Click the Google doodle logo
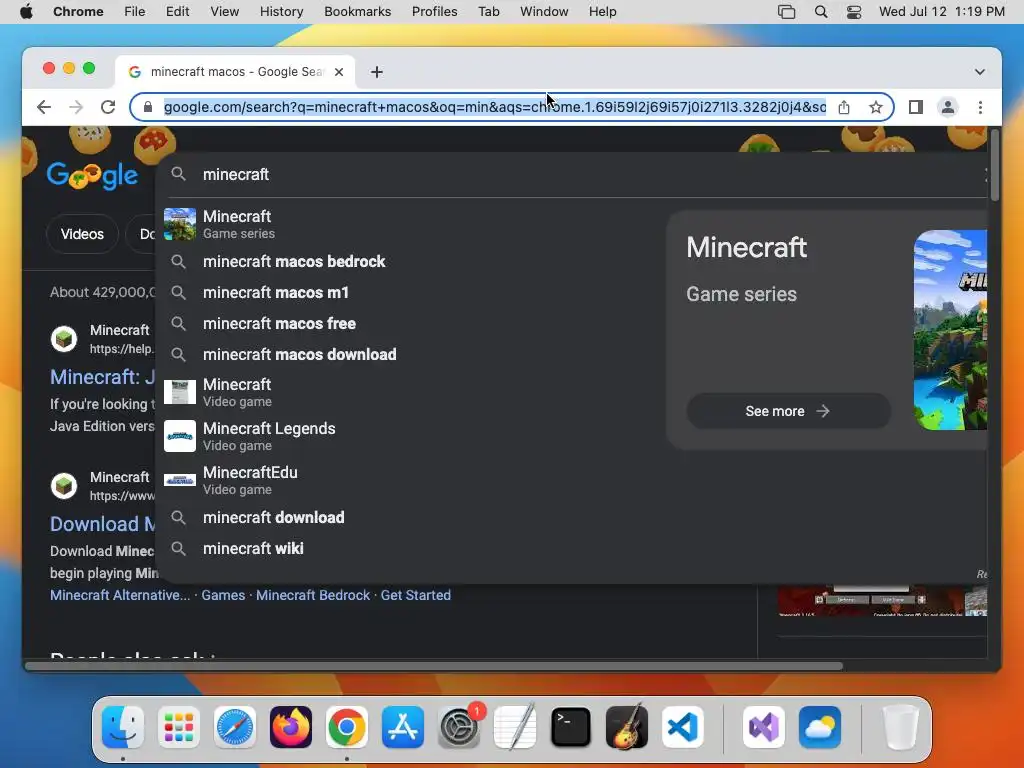The width and height of the screenshot is (1024, 768). (x=92, y=175)
